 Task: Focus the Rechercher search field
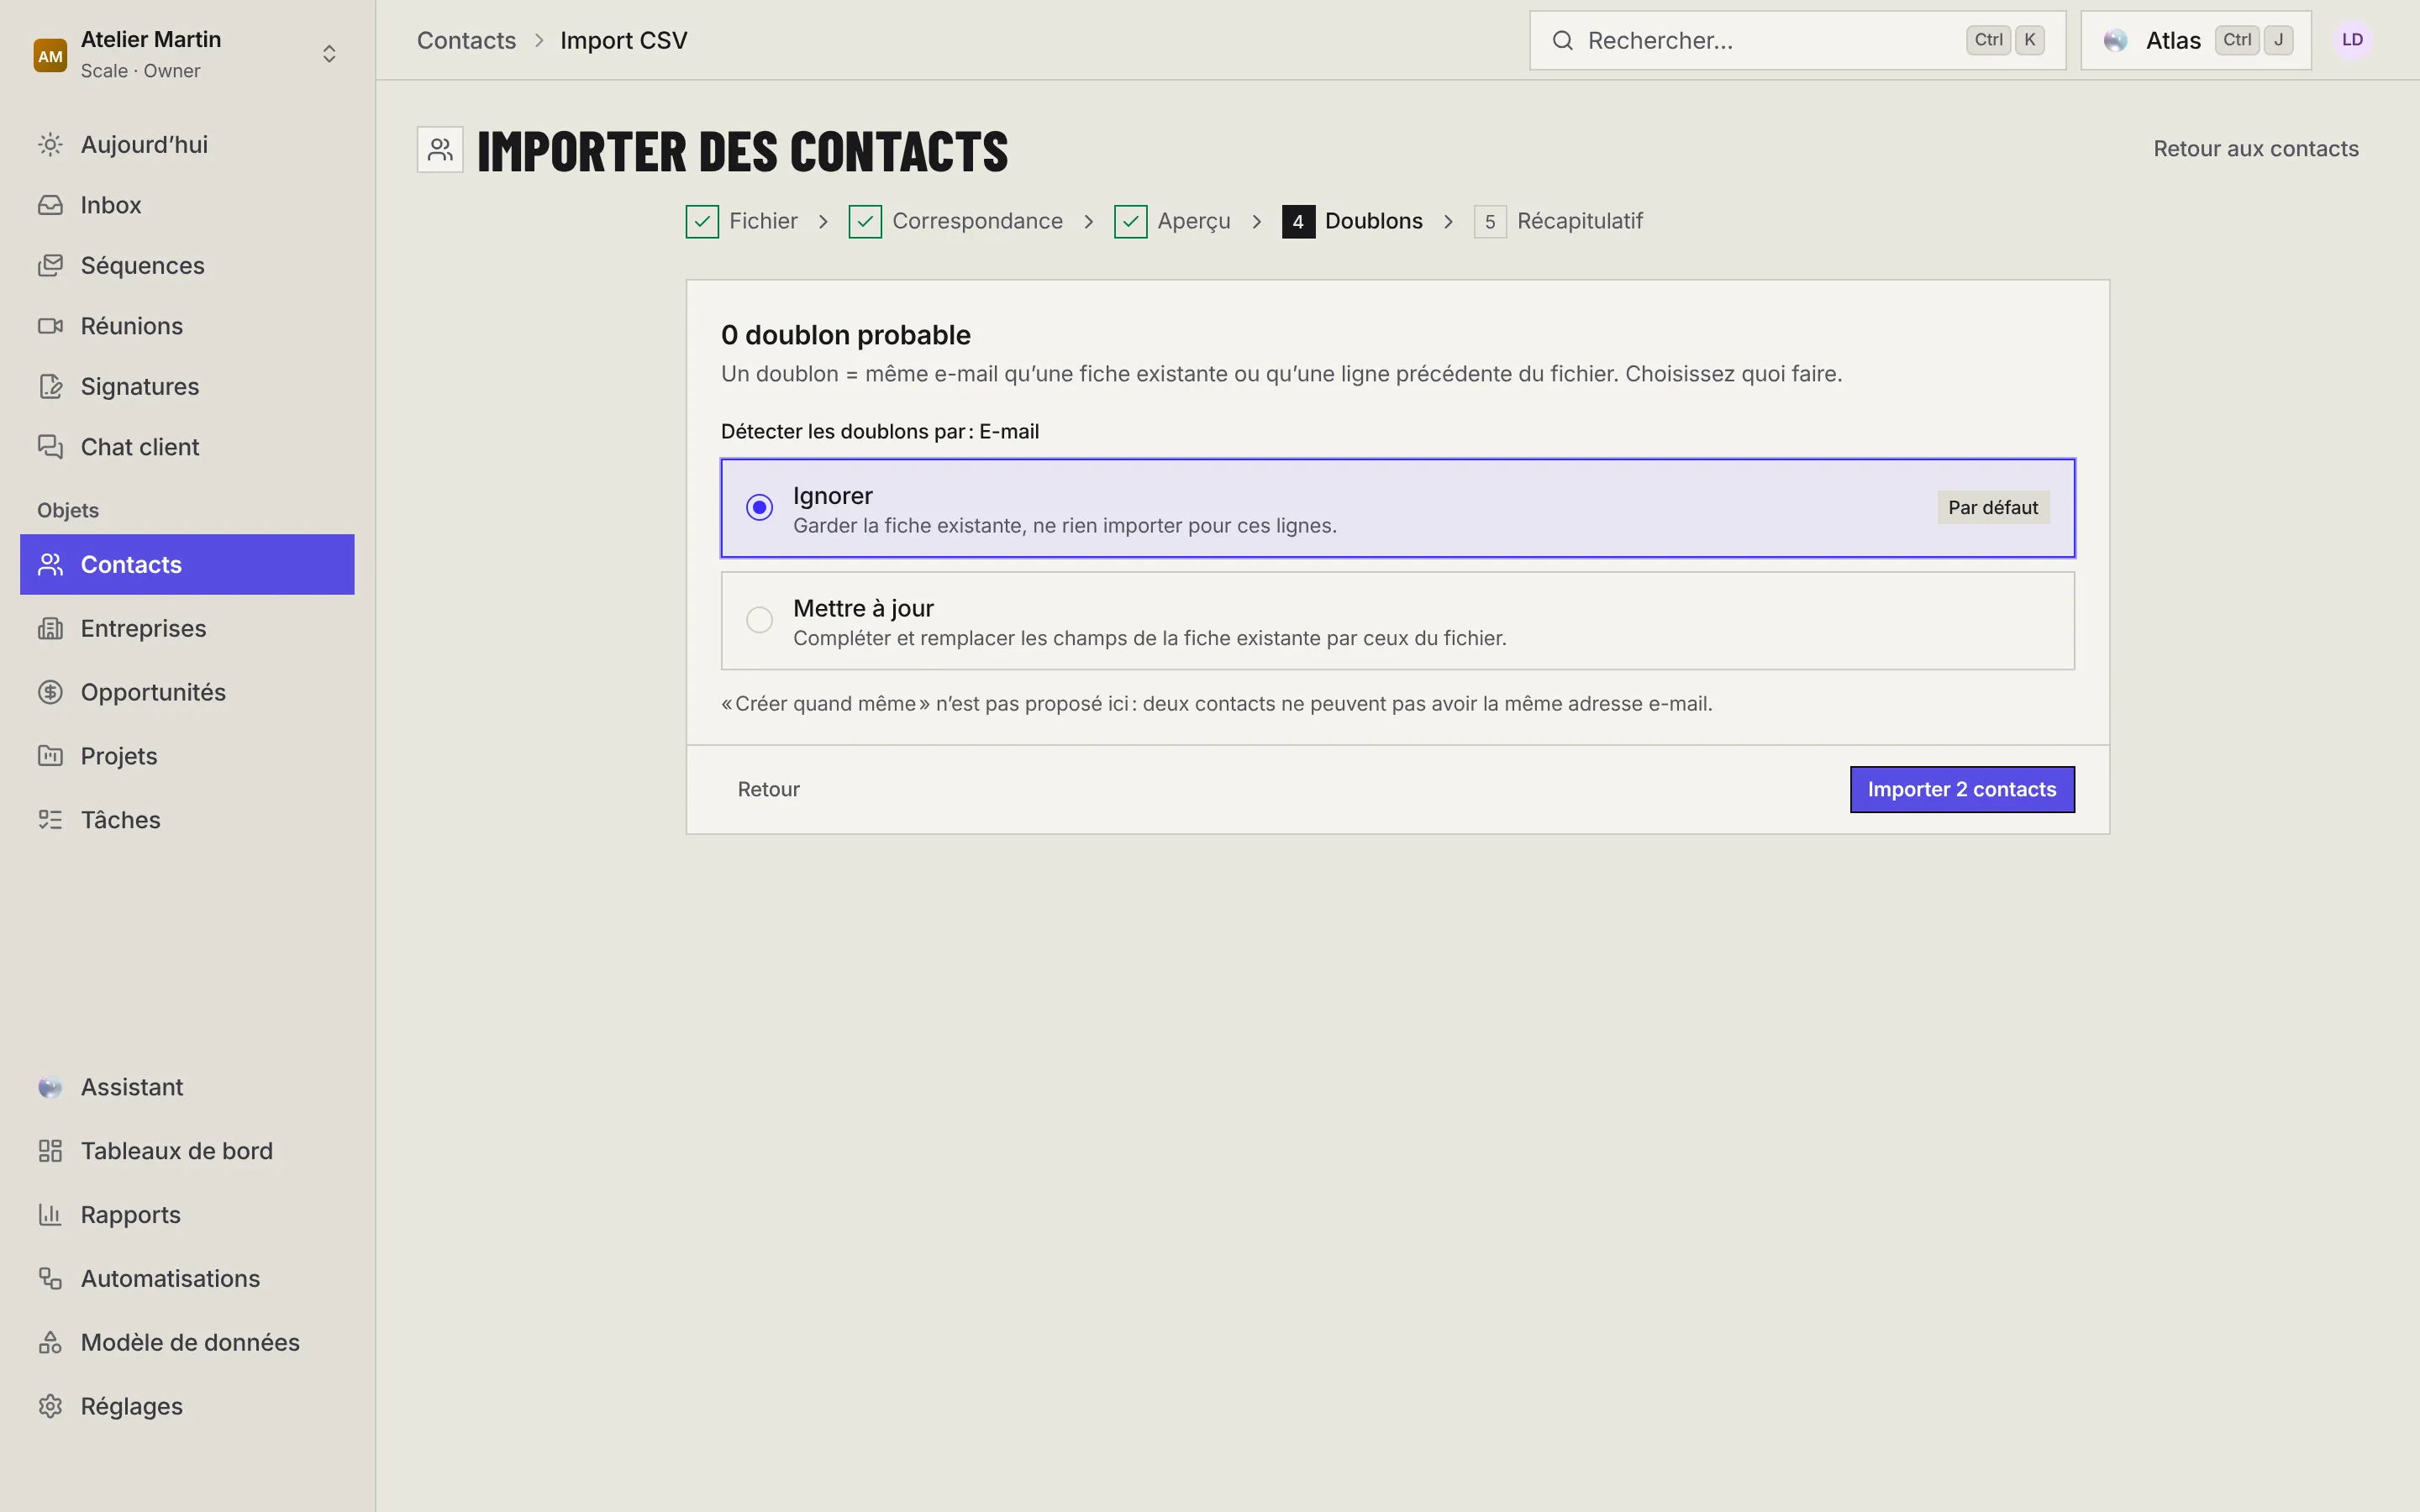(x=1797, y=41)
